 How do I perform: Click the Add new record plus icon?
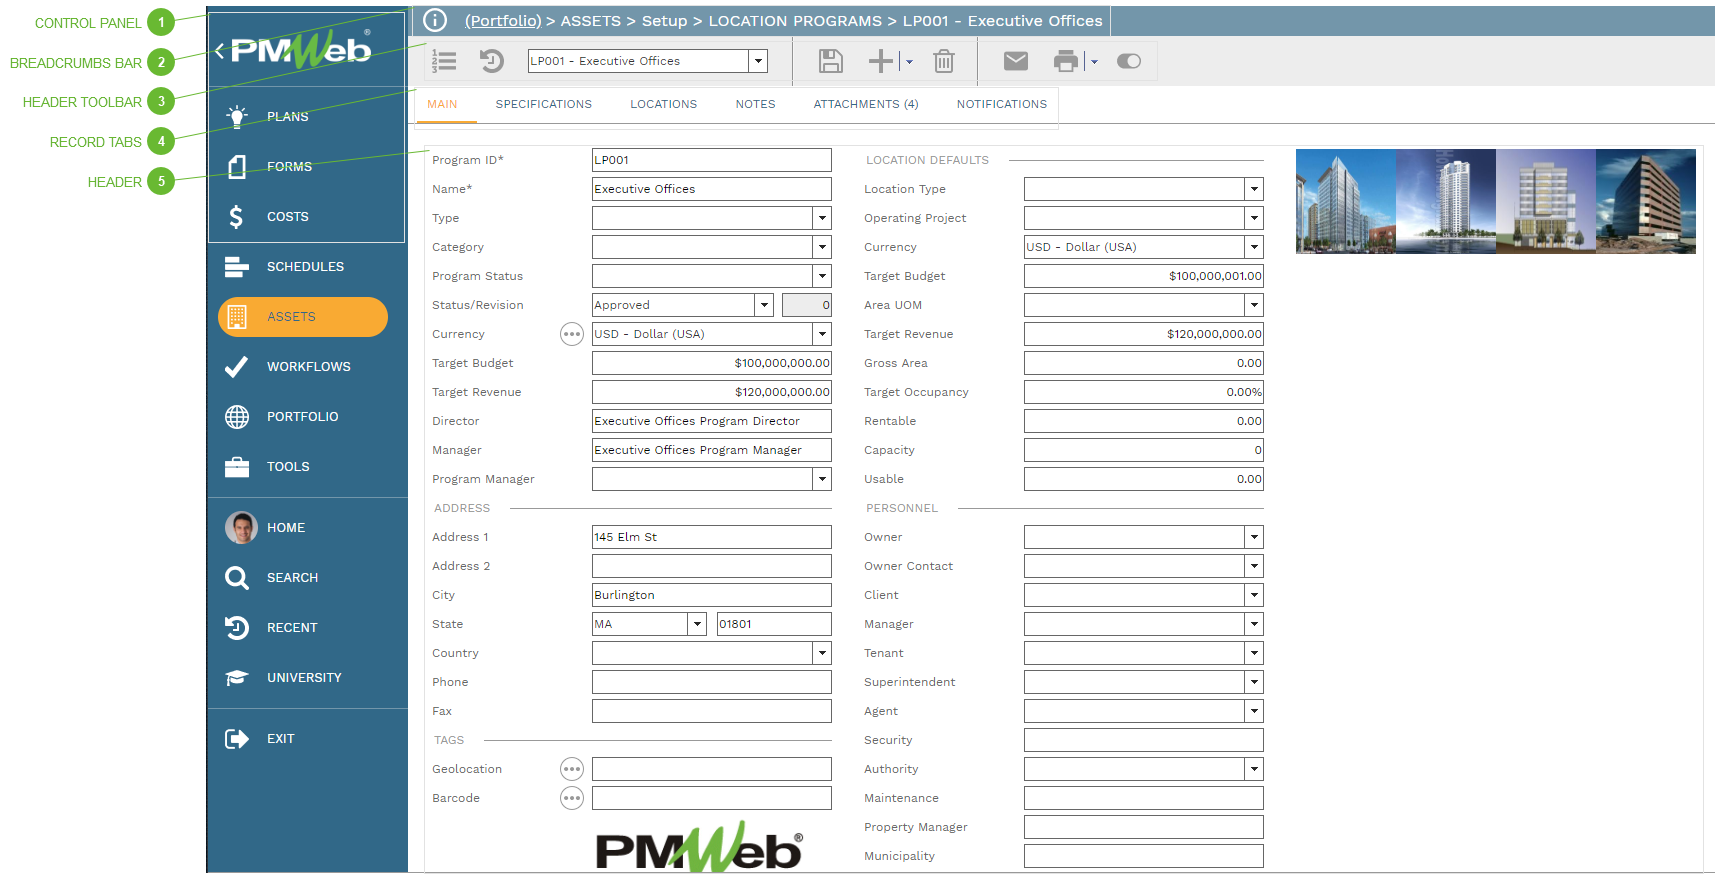pos(880,61)
